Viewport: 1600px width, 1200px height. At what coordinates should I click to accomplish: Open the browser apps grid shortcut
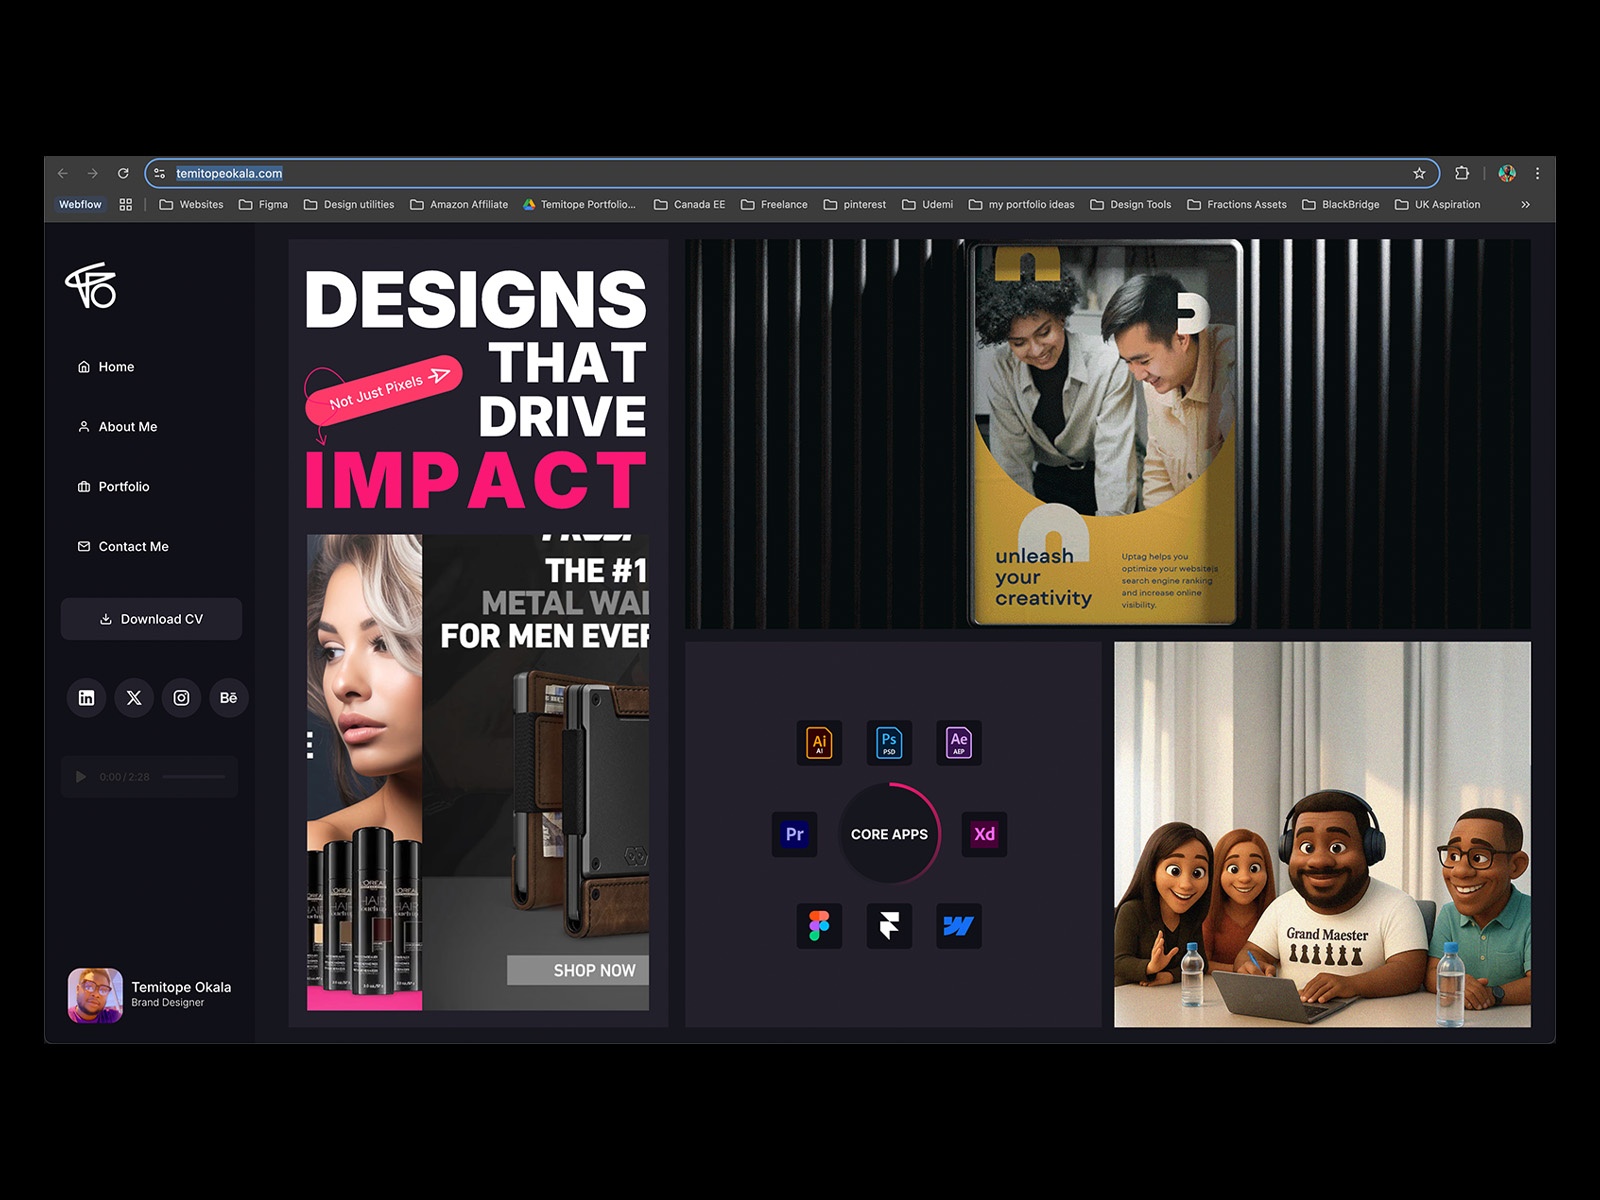click(126, 204)
